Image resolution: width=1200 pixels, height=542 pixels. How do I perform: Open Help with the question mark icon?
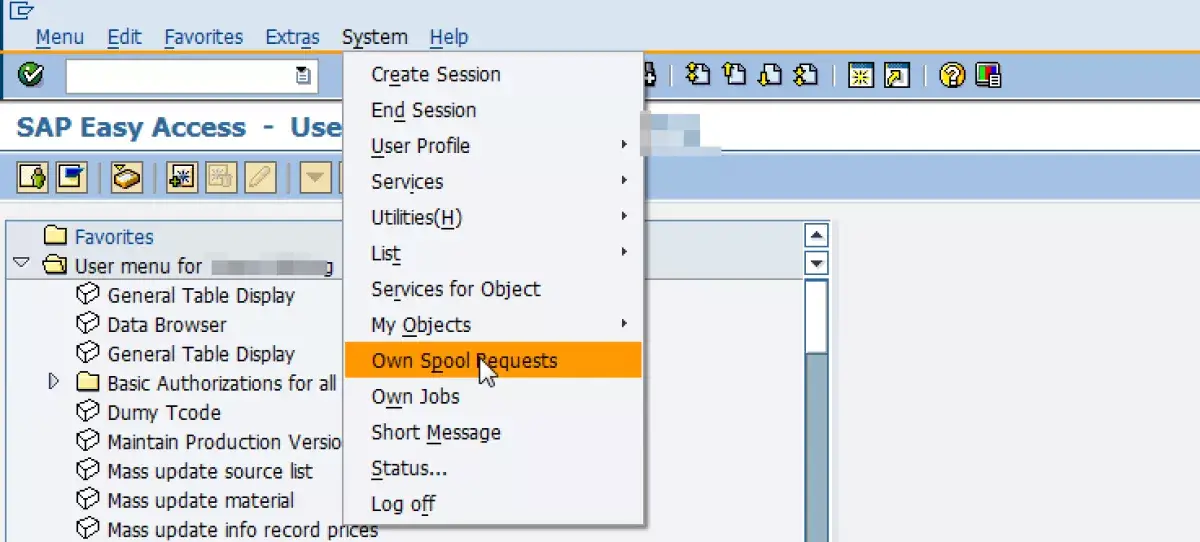(x=952, y=75)
